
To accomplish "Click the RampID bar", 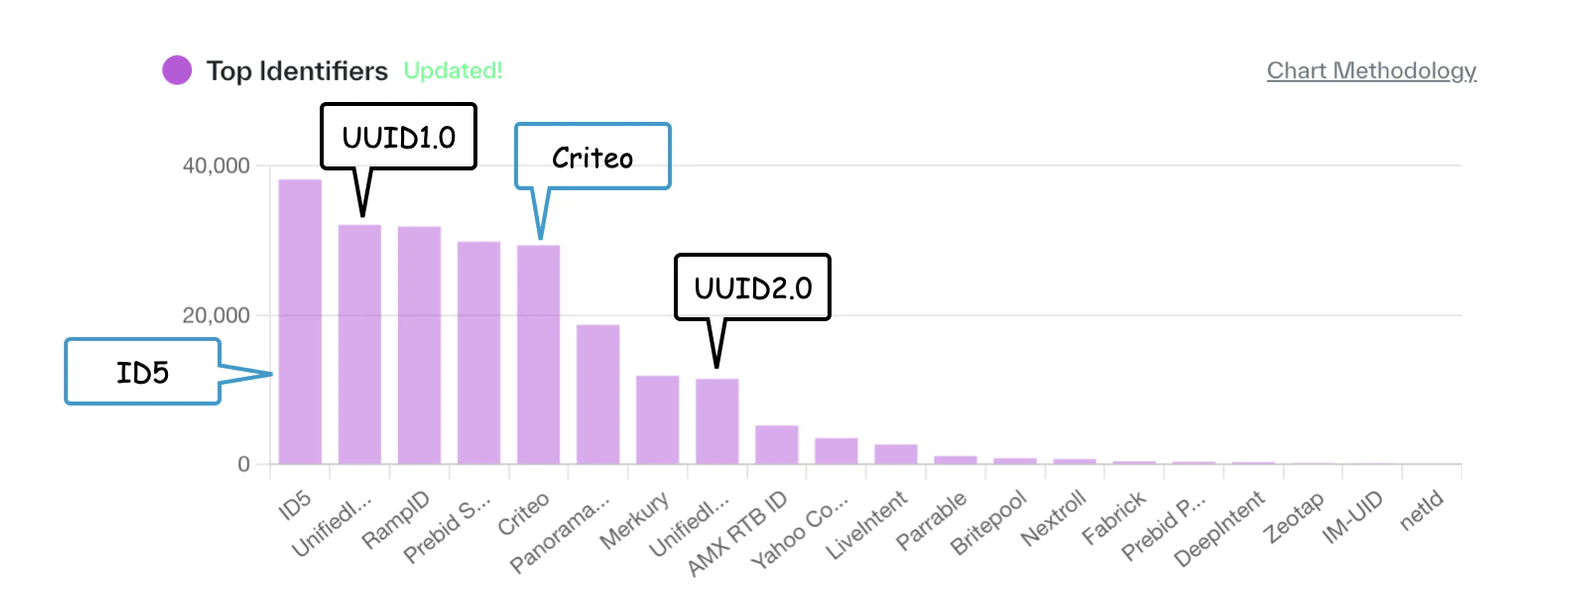I will point(419,345).
